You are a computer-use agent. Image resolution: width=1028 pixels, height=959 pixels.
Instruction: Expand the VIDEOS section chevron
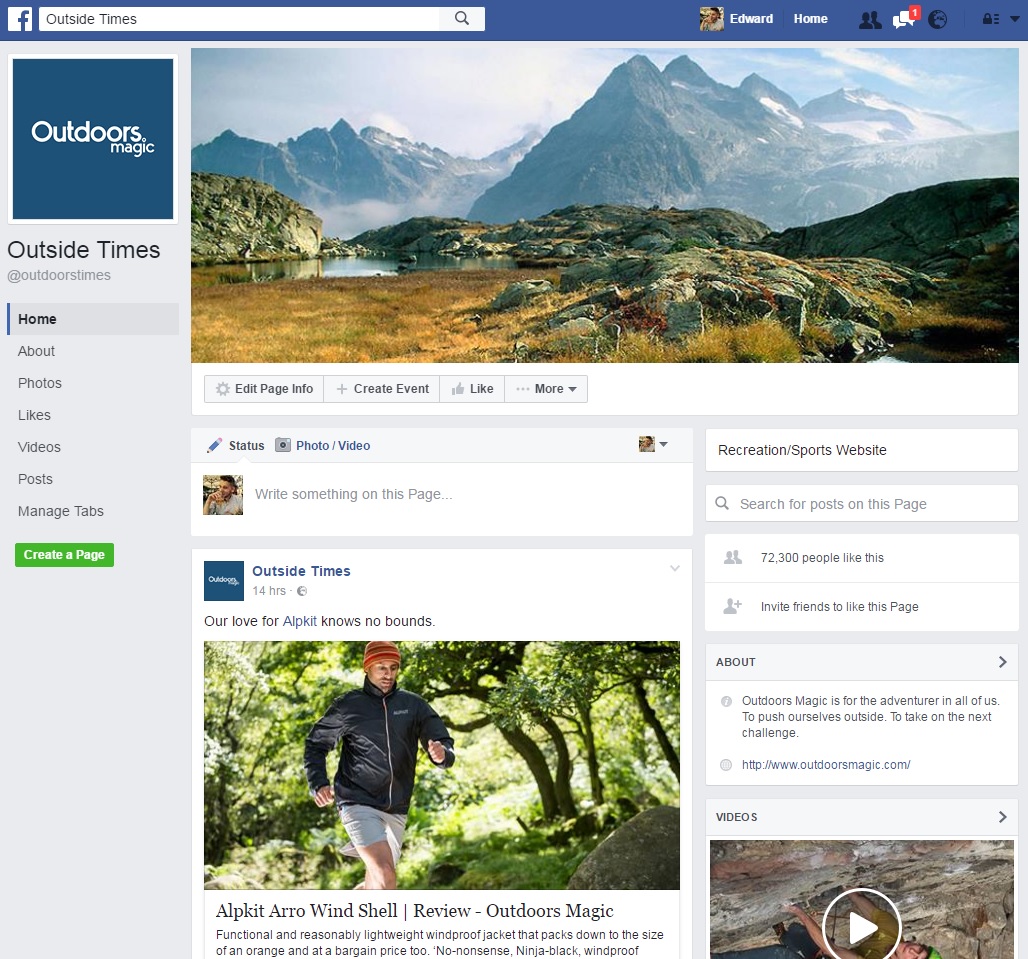pos(1002,817)
